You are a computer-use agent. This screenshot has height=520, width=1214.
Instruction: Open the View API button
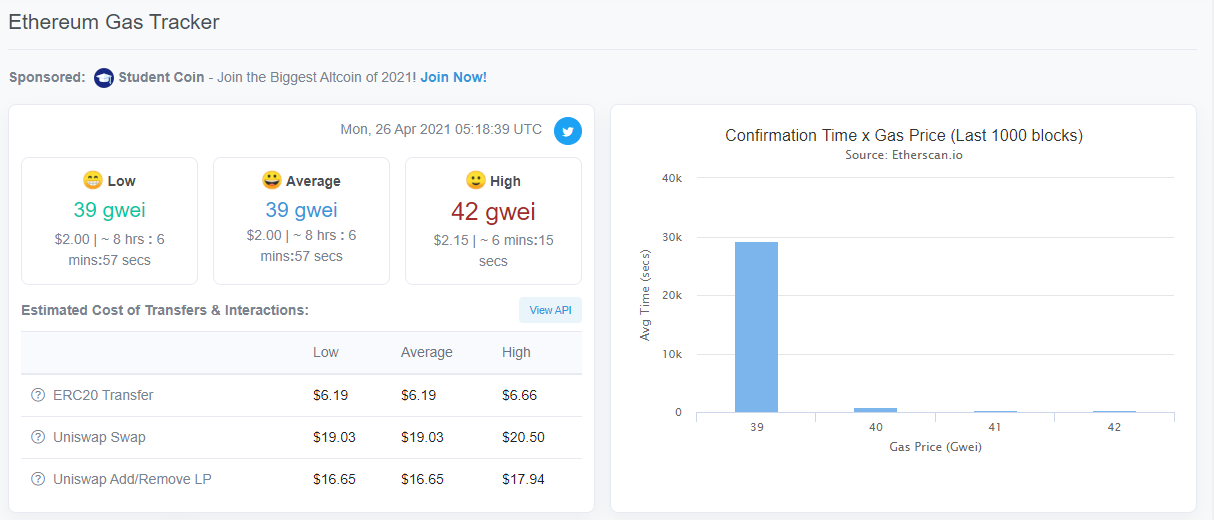click(x=550, y=310)
